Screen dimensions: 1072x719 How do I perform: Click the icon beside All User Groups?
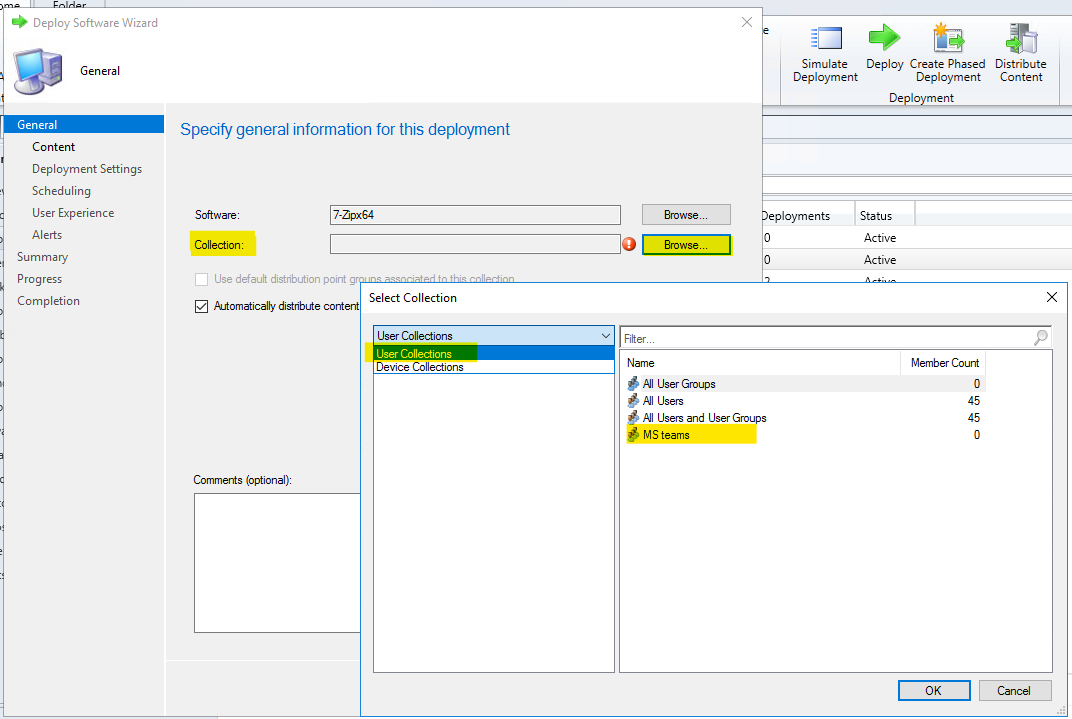634,383
